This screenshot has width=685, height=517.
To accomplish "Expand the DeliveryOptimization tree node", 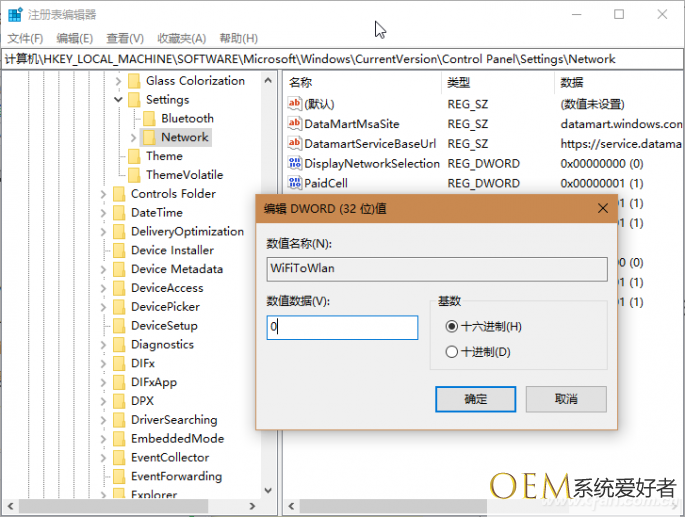I will pyautogui.click(x=104, y=232).
